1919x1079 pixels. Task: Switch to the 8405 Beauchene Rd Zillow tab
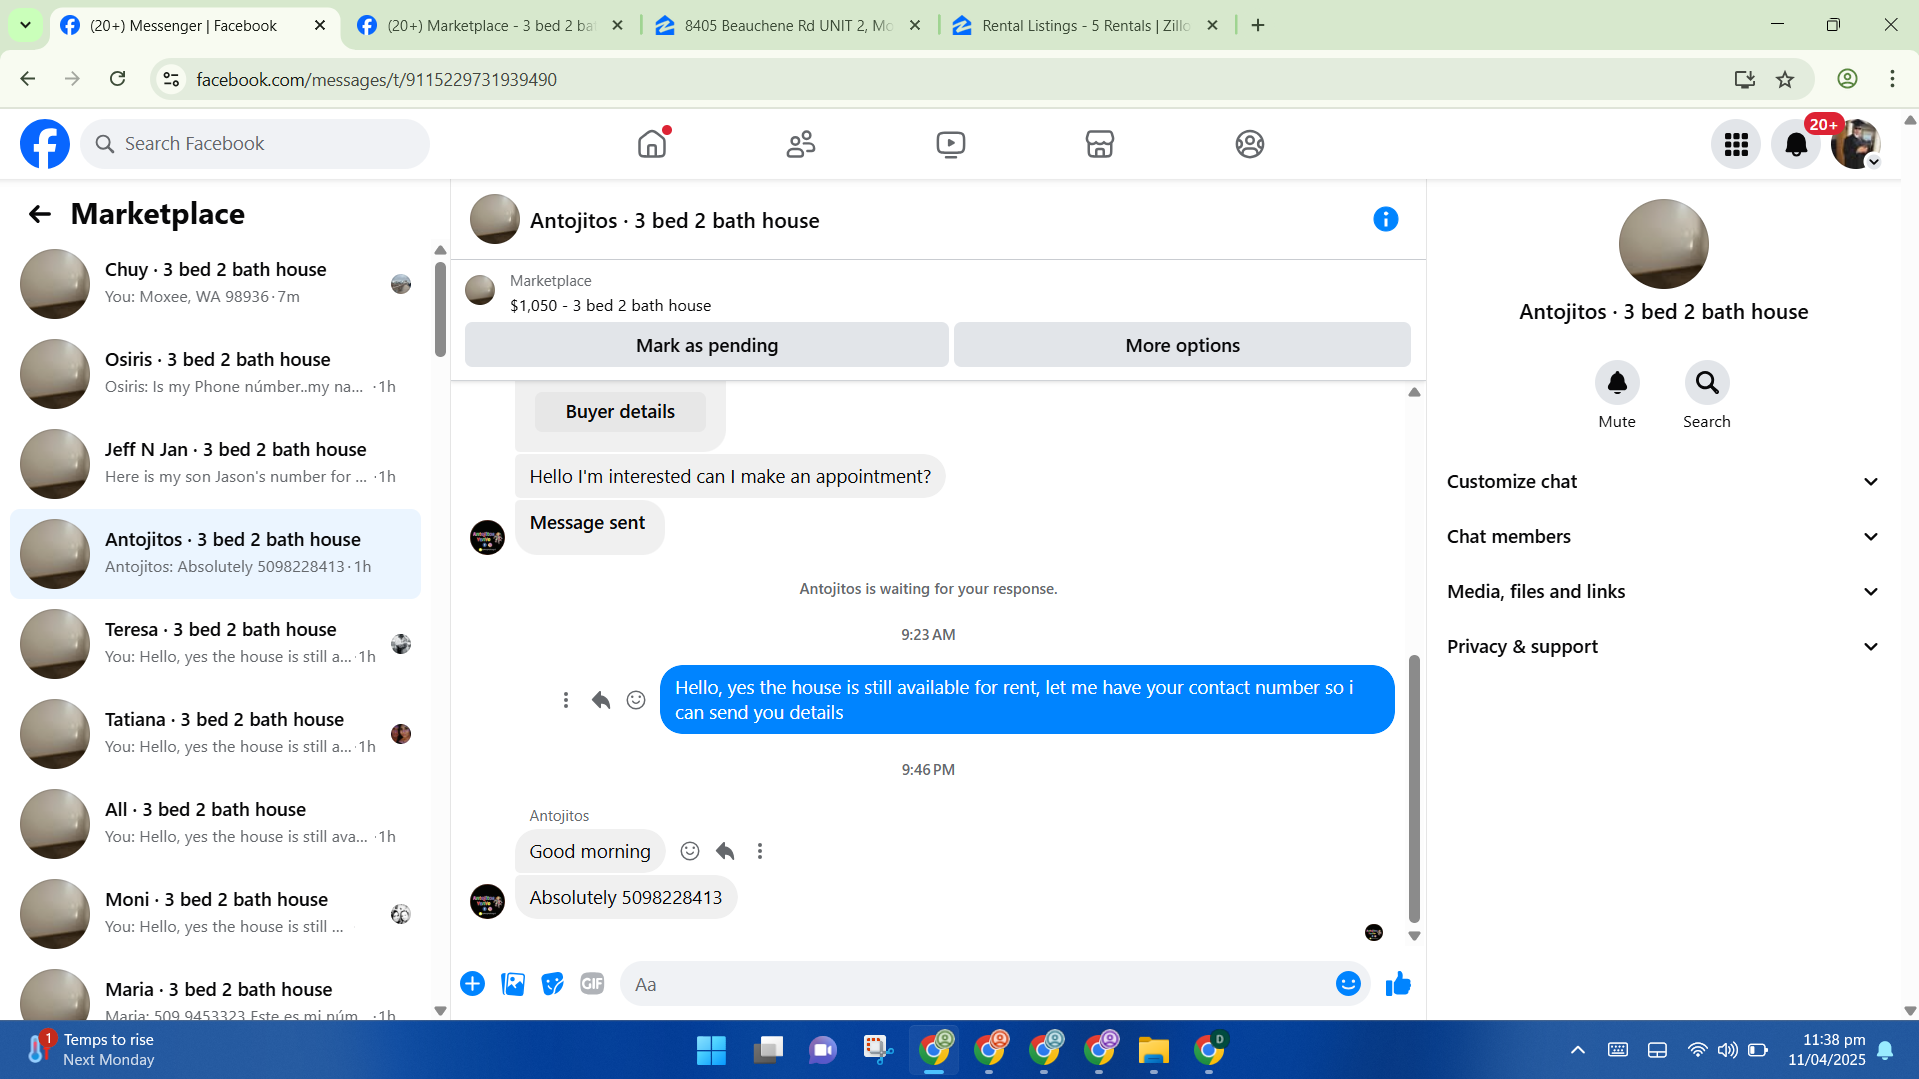point(788,26)
